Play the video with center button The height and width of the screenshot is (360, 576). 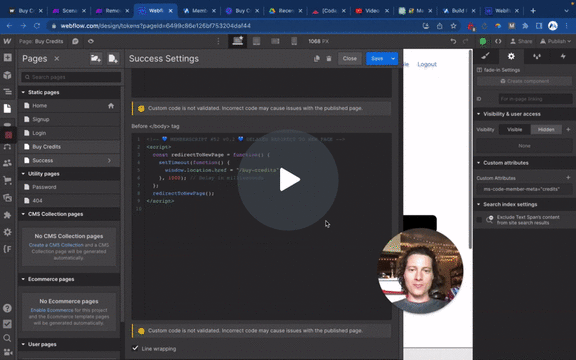288,180
